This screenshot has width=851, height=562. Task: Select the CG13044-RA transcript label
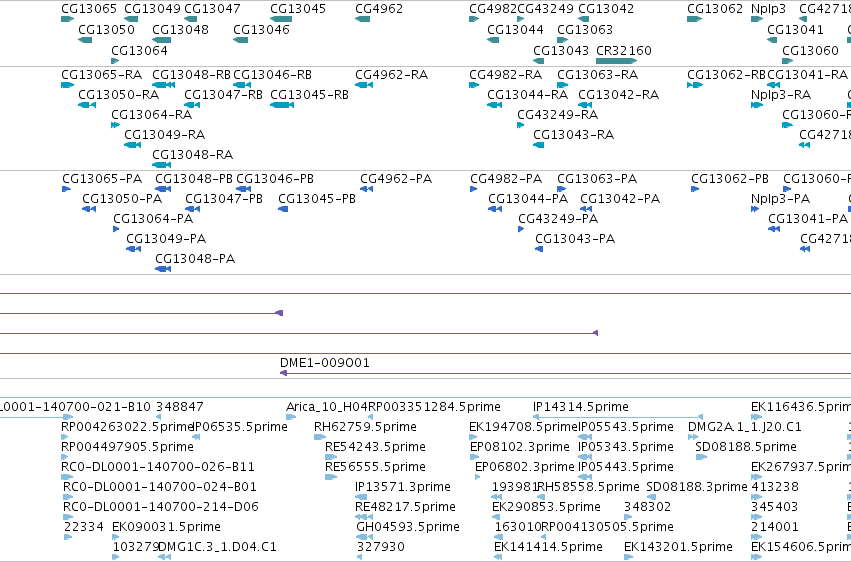coord(528,94)
